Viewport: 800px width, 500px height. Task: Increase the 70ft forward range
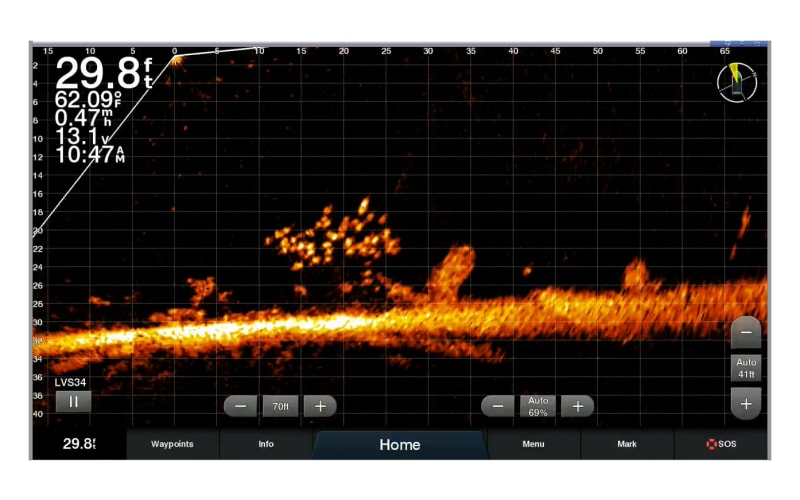click(x=320, y=406)
